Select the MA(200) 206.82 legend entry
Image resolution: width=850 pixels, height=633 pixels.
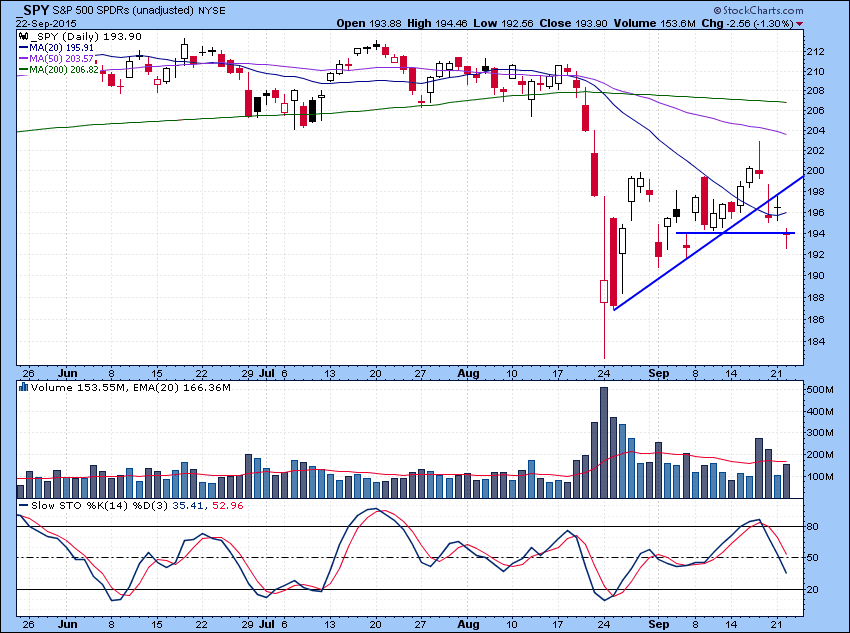coord(59,69)
